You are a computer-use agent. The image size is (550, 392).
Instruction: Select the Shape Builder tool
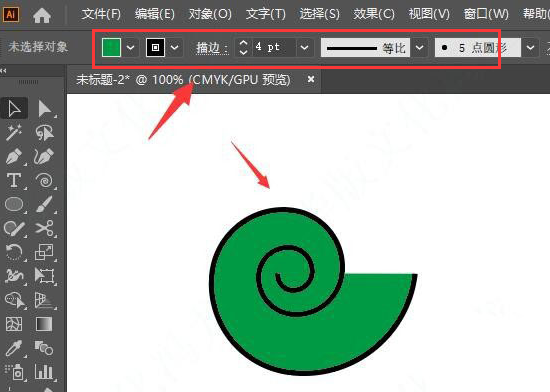pyautogui.click(x=14, y=300)
